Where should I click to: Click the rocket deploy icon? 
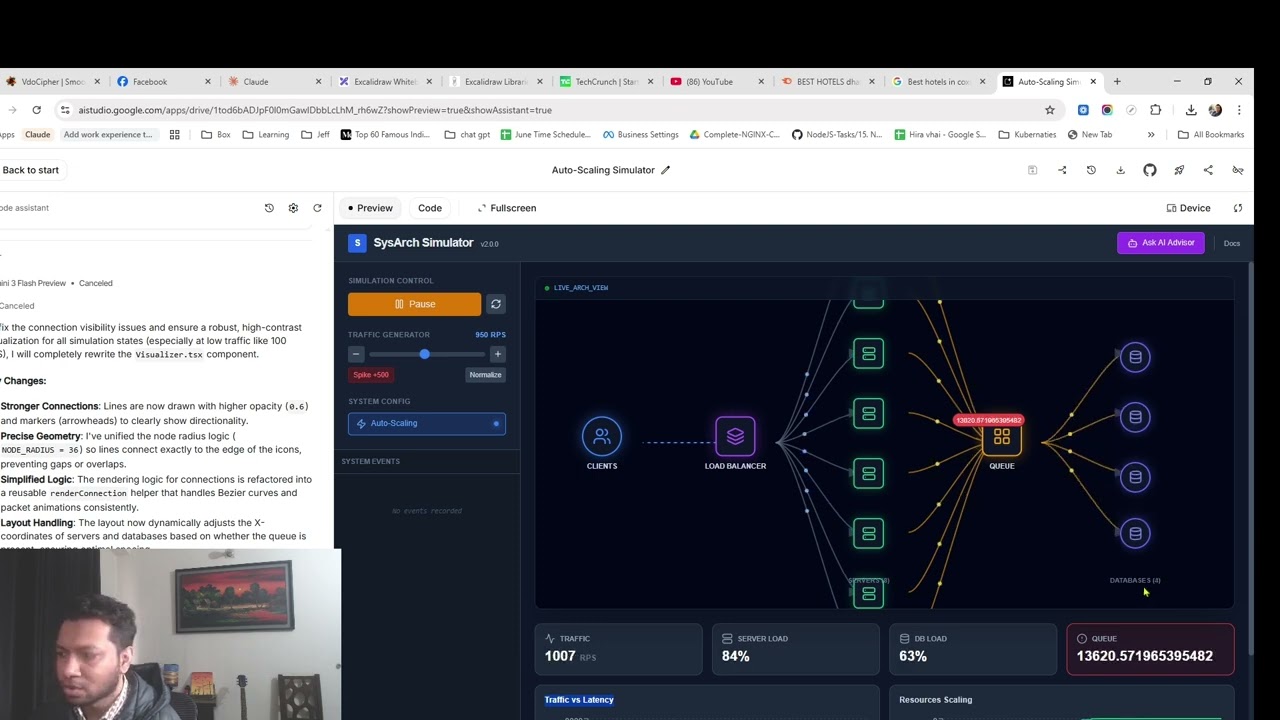tap(1179, 170)
